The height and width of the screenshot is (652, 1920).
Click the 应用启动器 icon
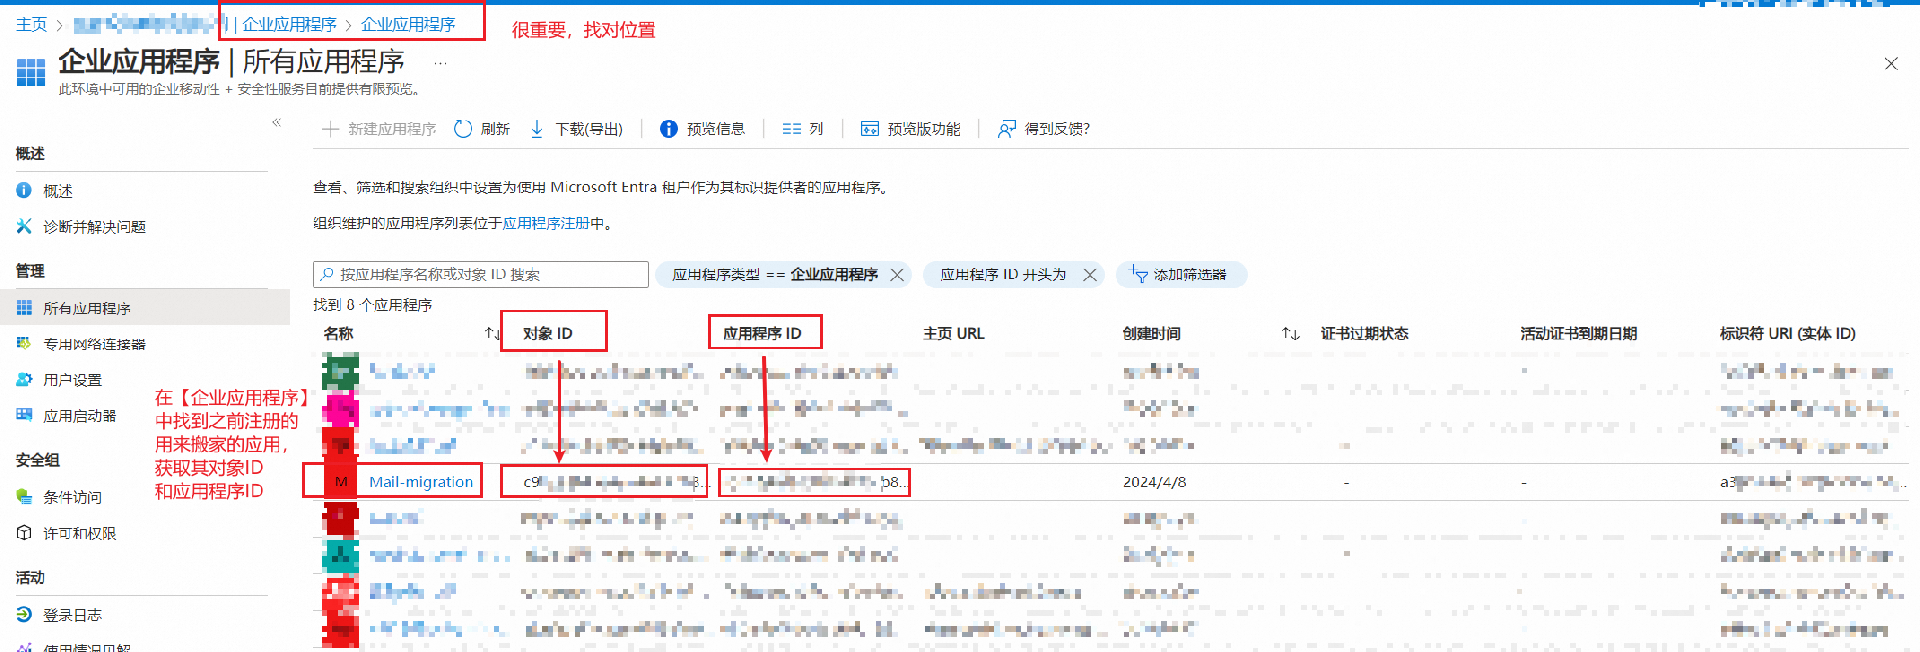[24, 415]
